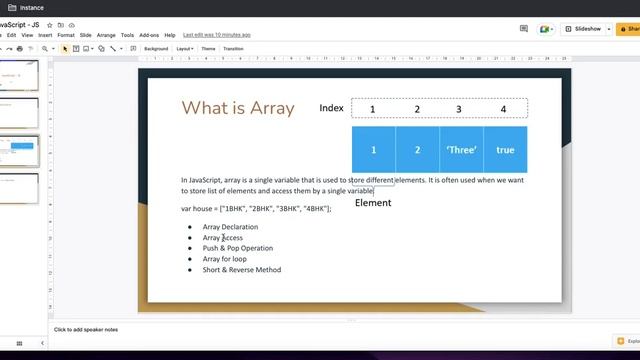Viewport: 640px width, 360px height.
Task: Click the Transition button
Action: (x=233, y=49)
